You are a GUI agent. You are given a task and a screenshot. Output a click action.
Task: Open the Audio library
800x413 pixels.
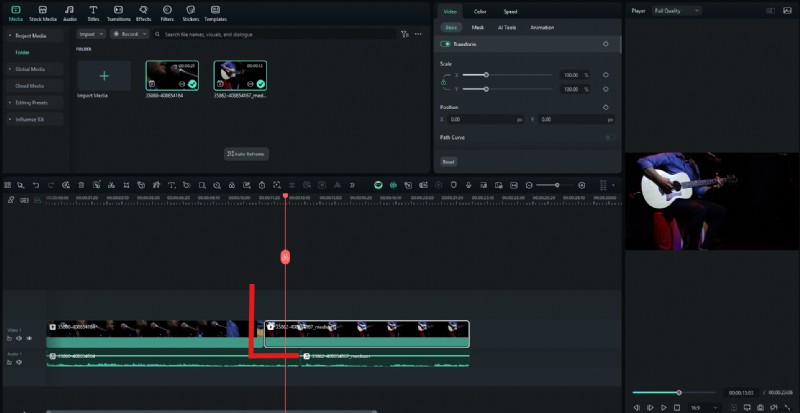pos(69,13)
